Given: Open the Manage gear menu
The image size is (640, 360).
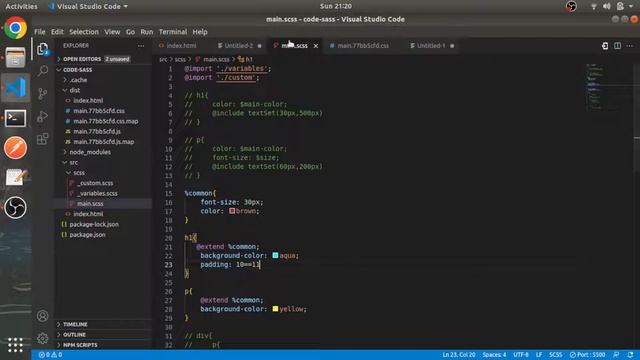Looking at the screenshot, I should (x=42, y=338).
